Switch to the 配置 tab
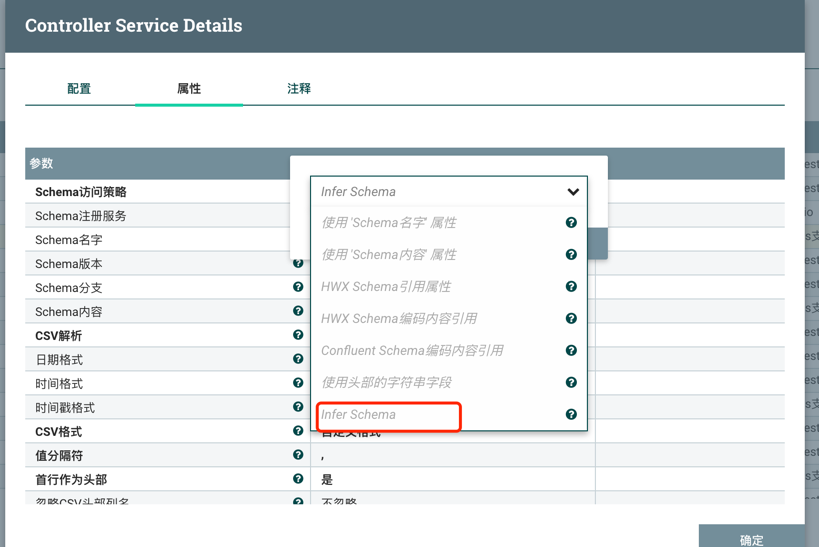 pos(79,89)
